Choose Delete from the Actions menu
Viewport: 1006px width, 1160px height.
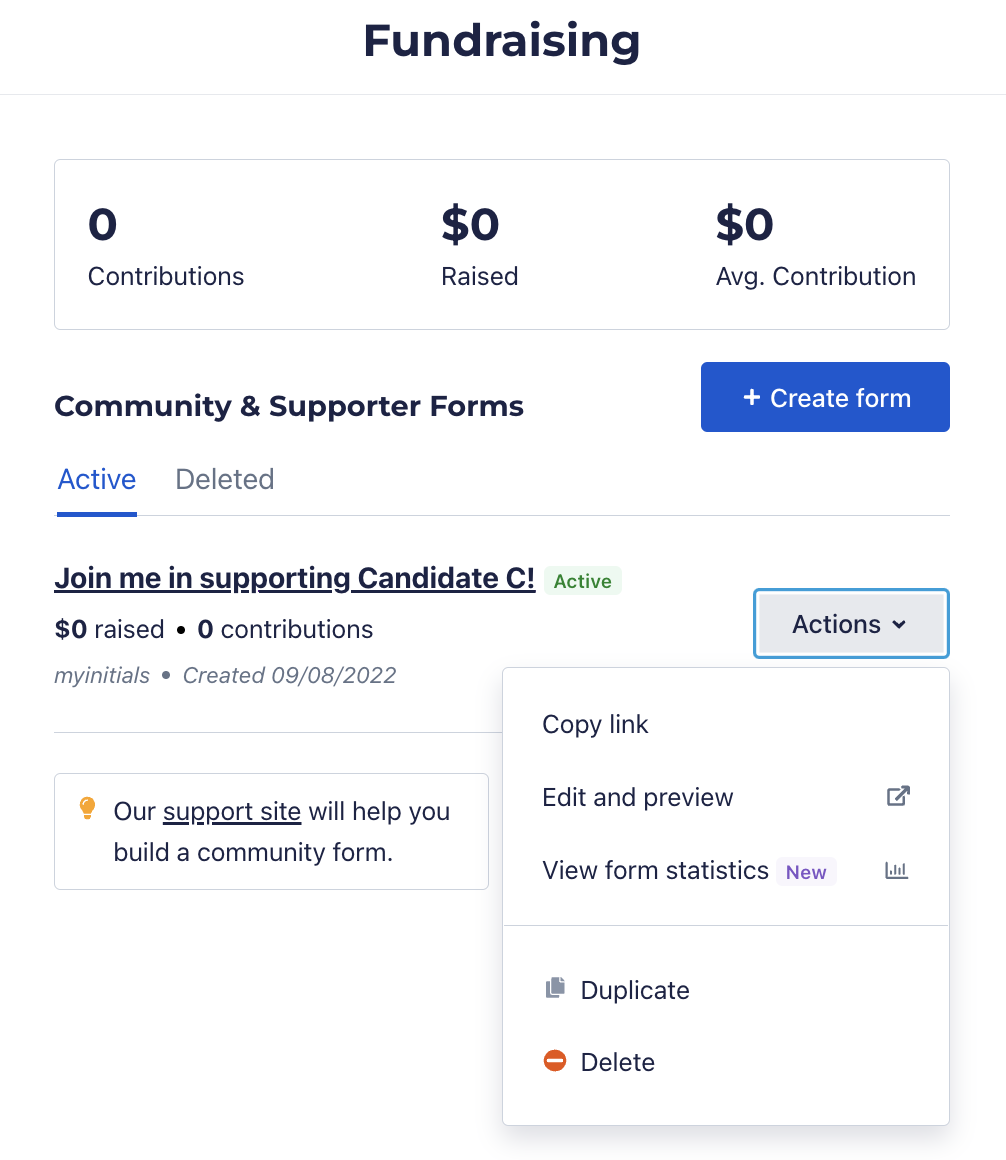[x=726, y=1062]
